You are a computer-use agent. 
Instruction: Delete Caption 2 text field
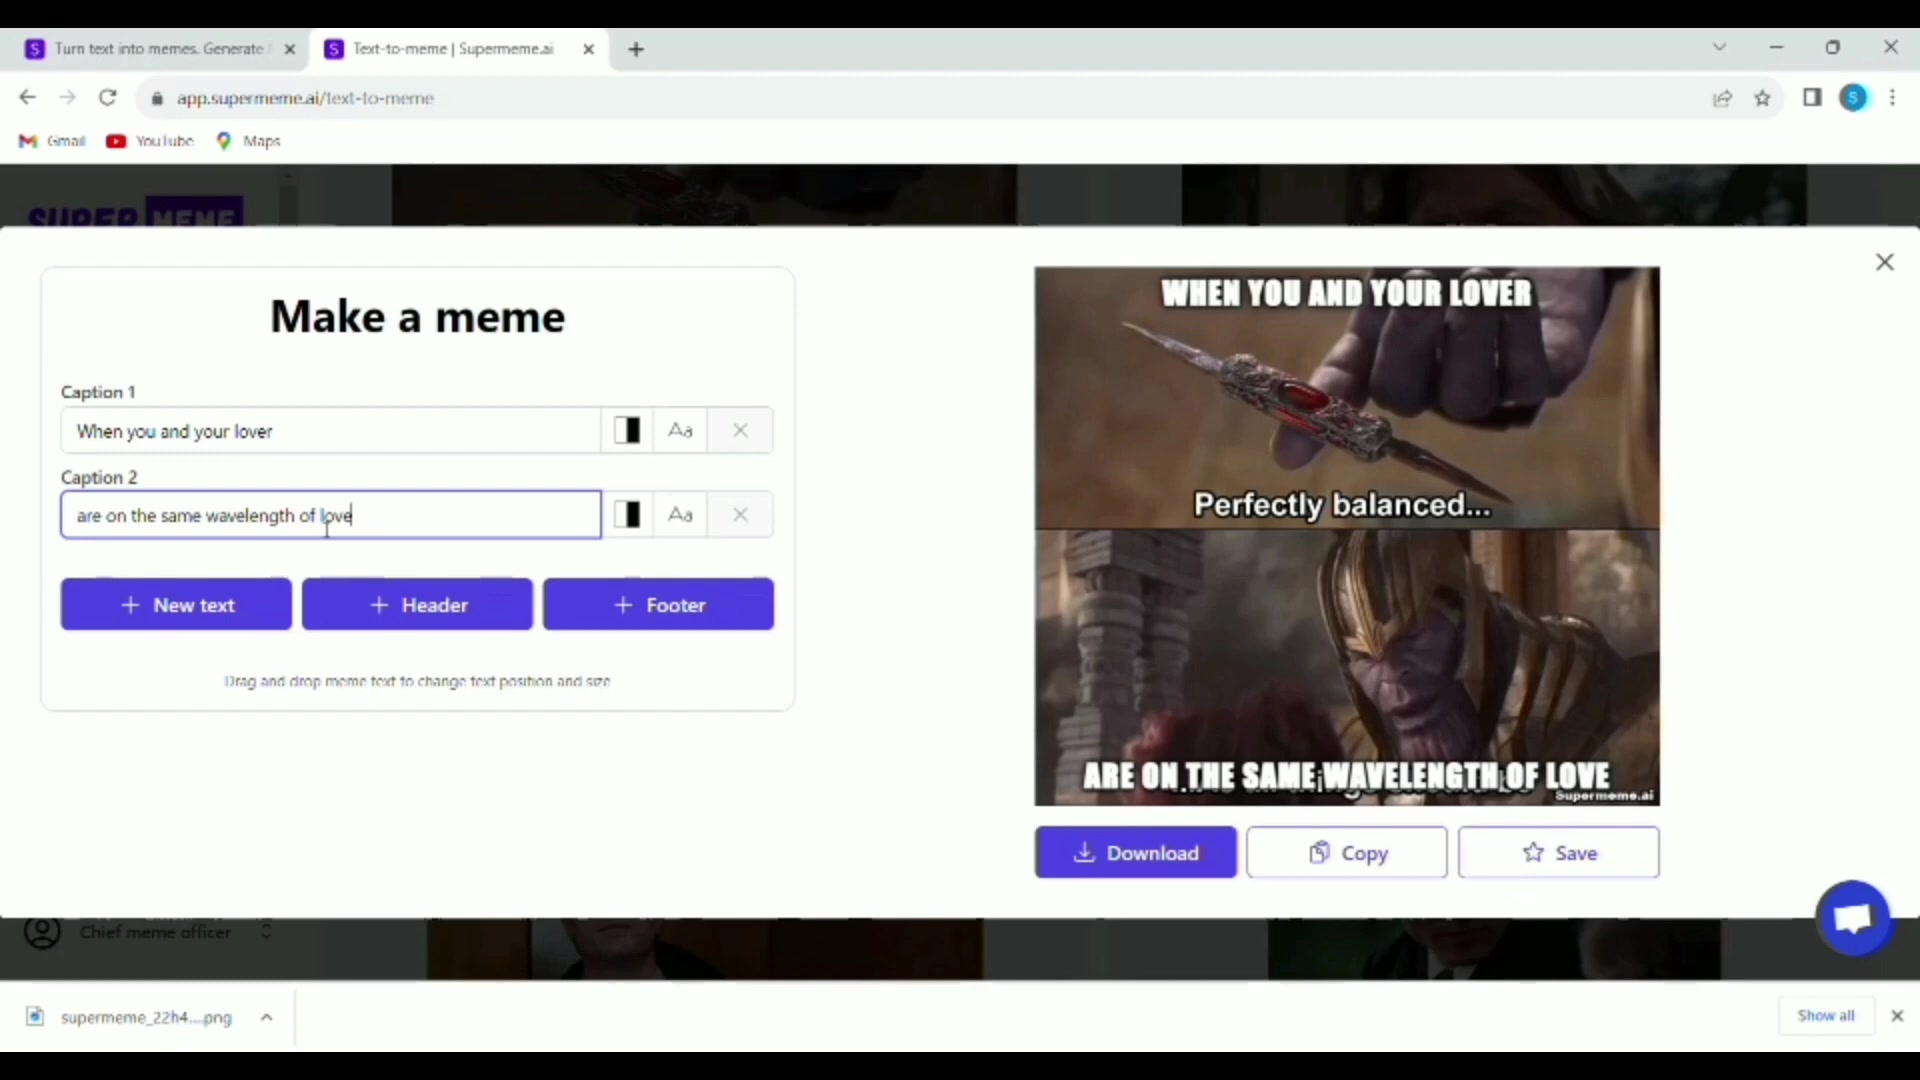(x=740, y=515)
